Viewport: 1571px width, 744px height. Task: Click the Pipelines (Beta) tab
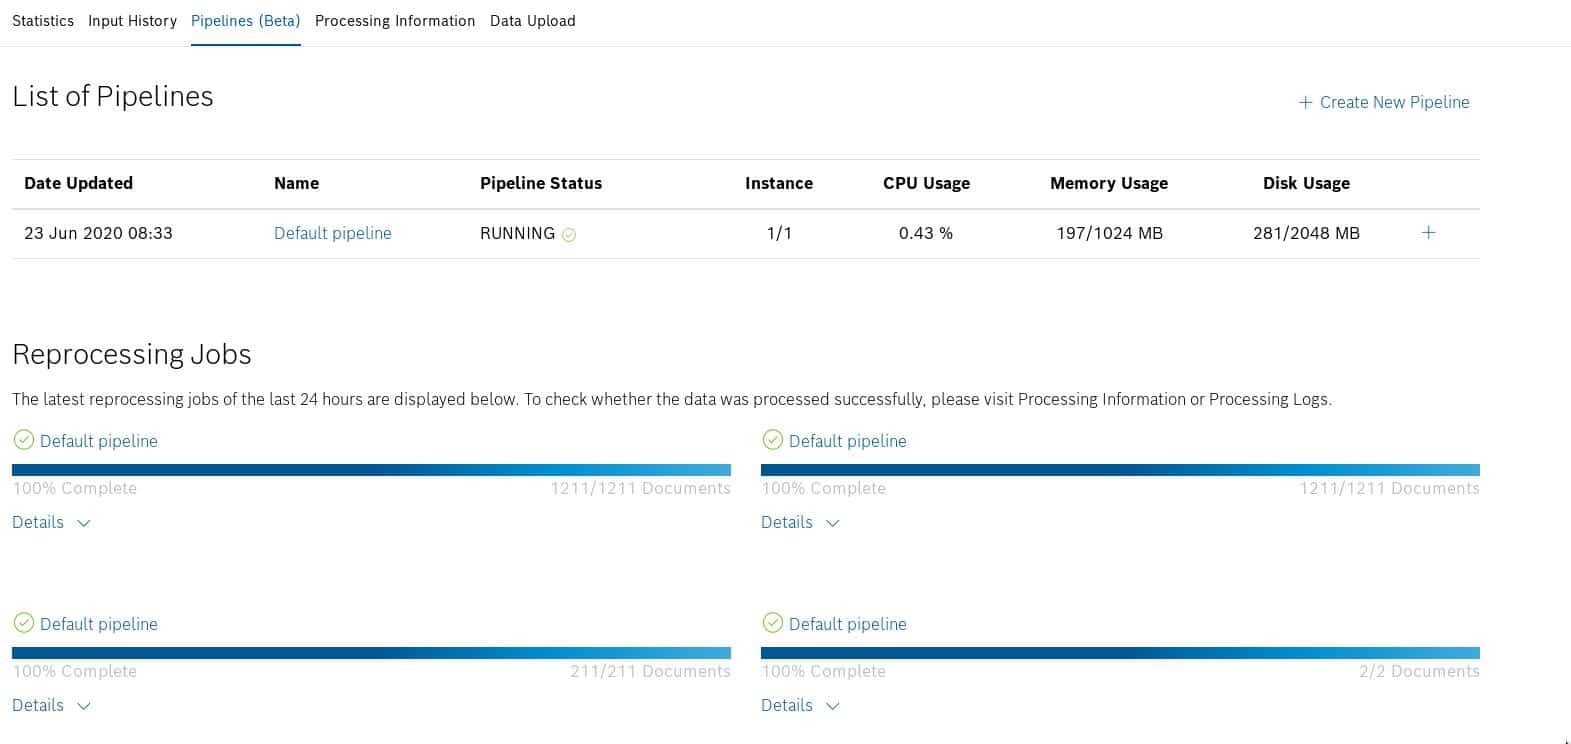pos(245,21)
